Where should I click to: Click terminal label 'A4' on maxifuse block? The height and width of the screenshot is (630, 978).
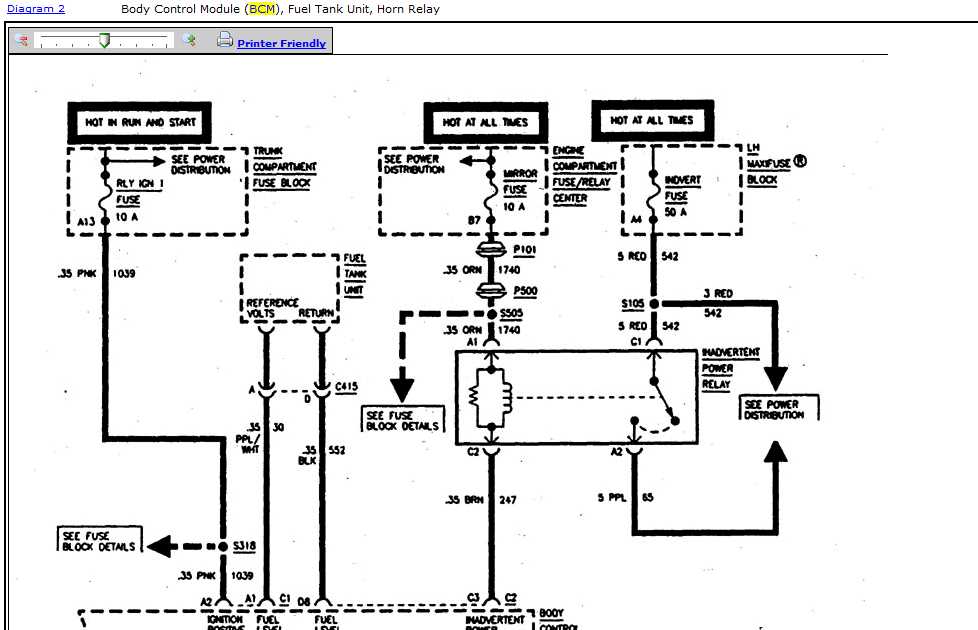tap(636, 219)
